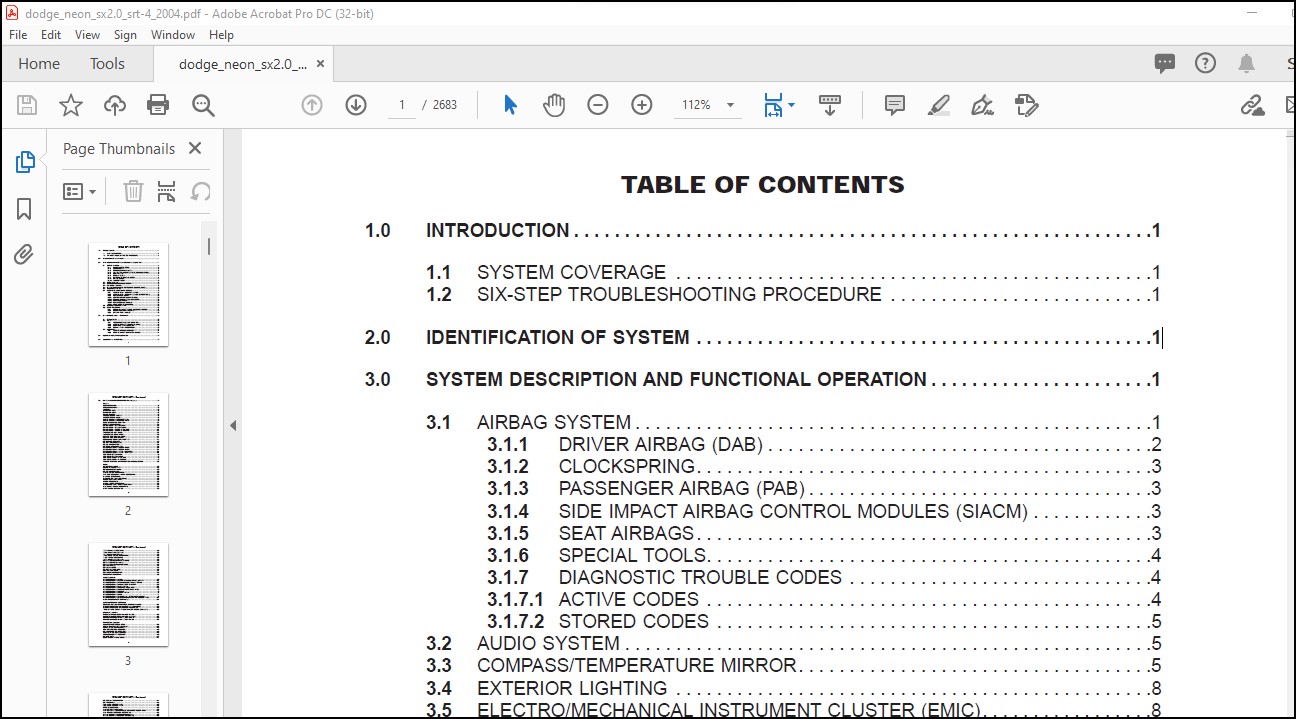This screenshot has width=1296, height=719.
Task: Click the rotate pages icon in the thumbnails panel
Action: pos(201,191)
